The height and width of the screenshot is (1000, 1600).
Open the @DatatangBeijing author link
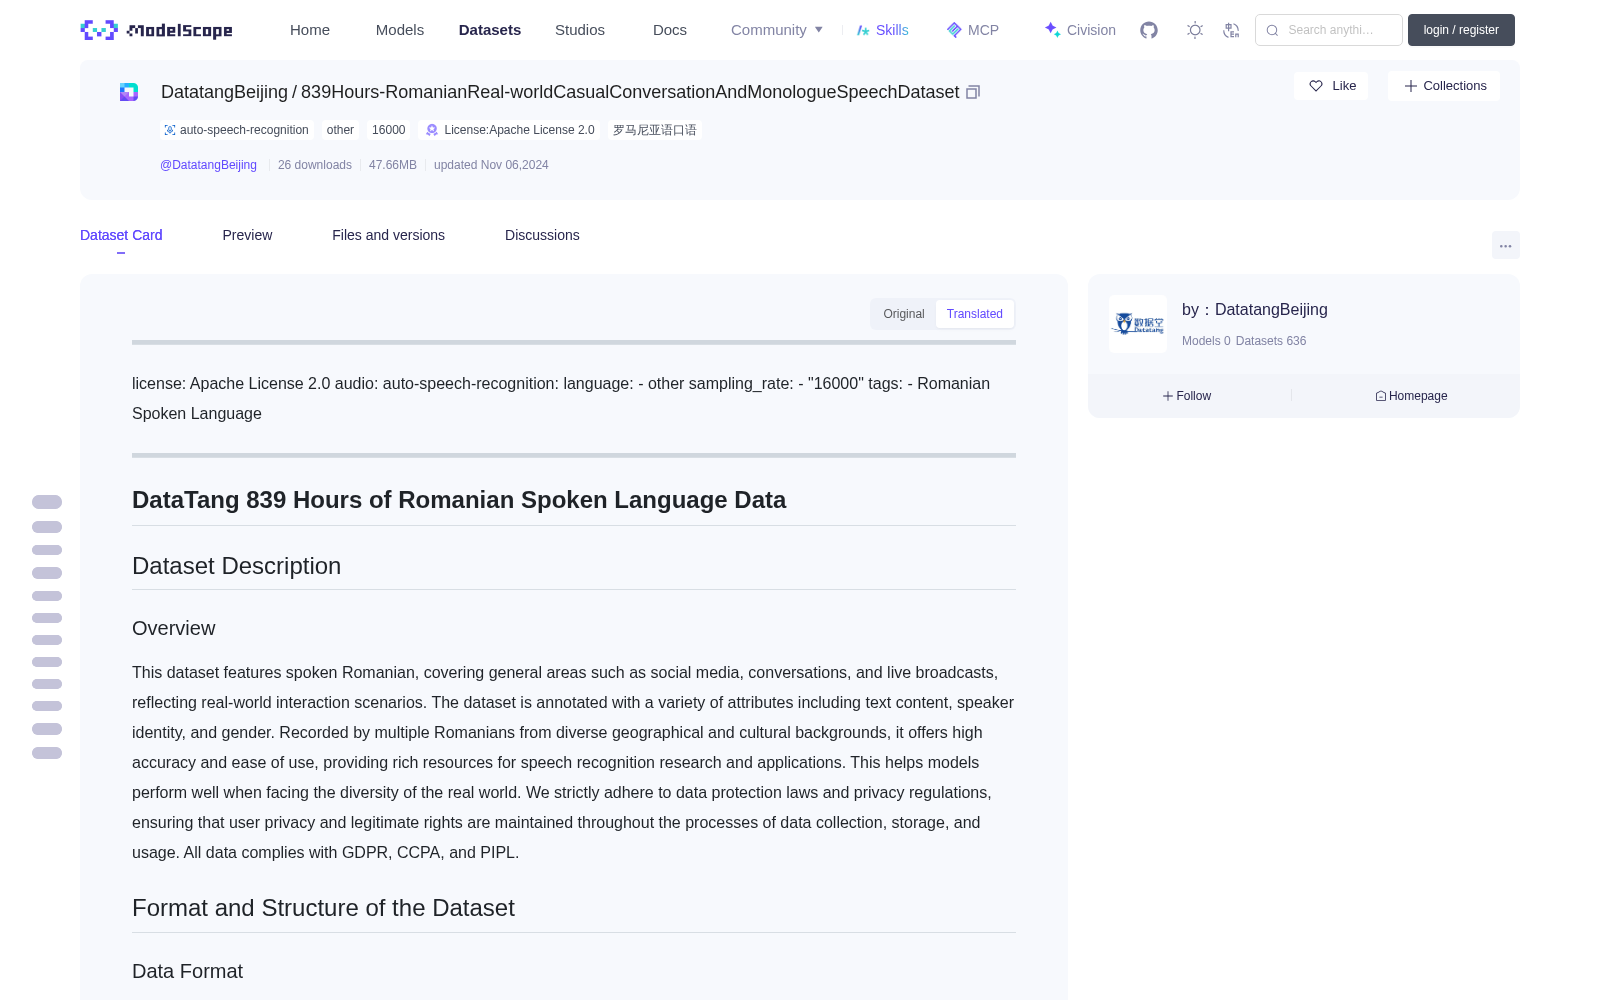point(208,165)
